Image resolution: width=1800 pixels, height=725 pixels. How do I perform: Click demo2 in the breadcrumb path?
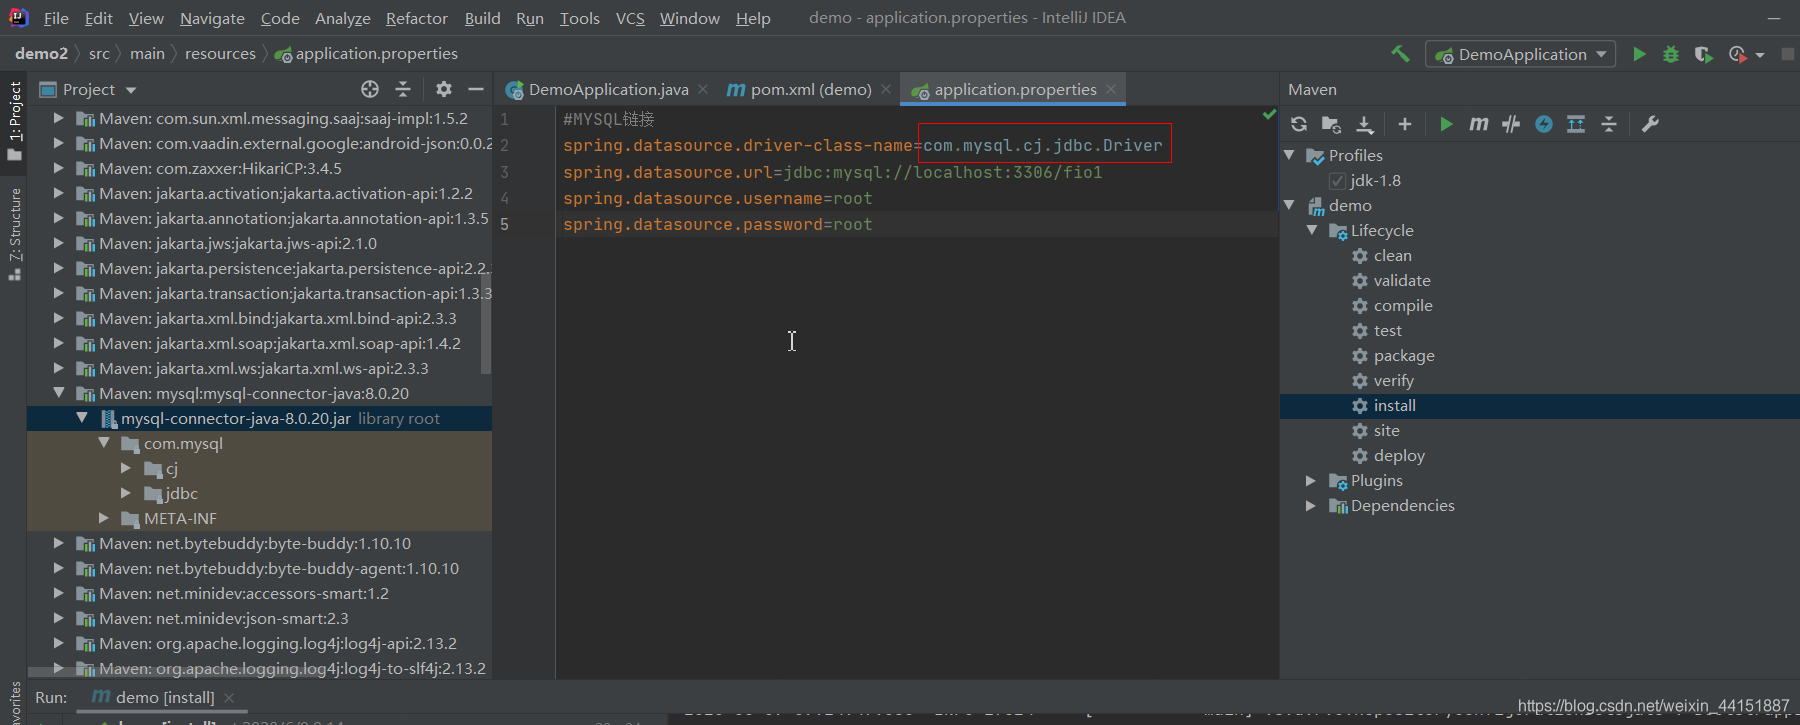(x=41, y=54)
